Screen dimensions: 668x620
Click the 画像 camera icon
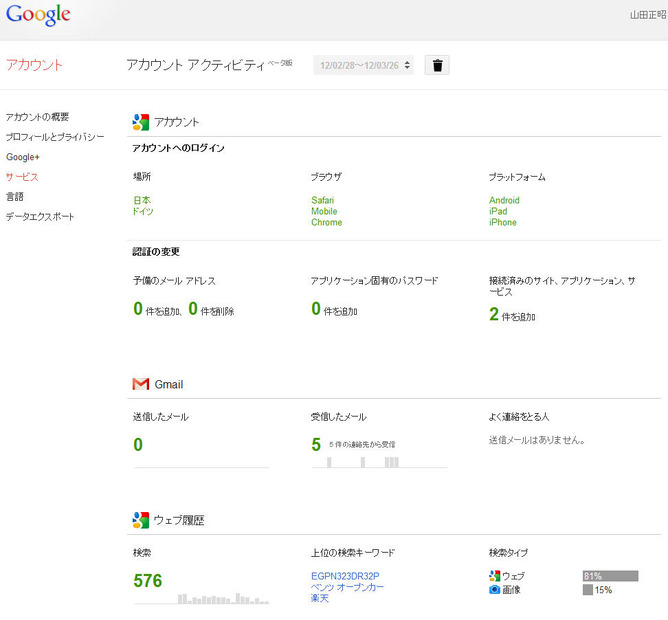(494, 590)
